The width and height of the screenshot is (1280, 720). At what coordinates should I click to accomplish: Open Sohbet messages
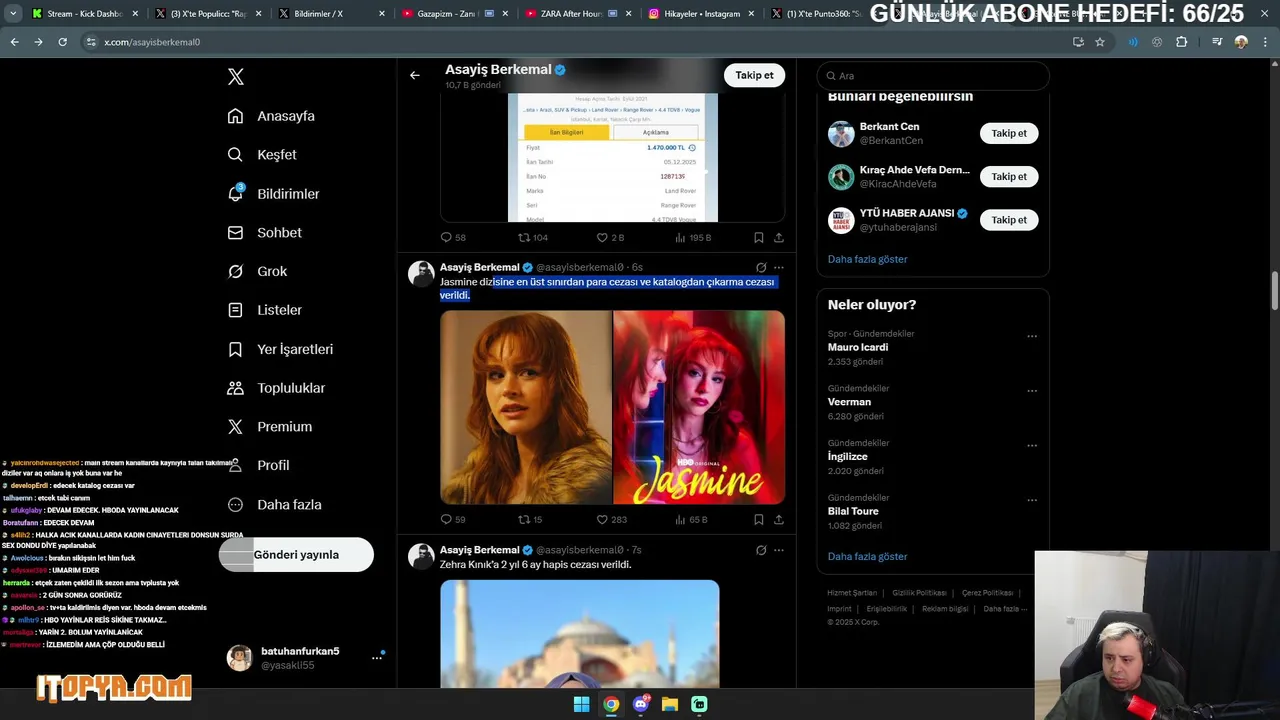point(264,232)
